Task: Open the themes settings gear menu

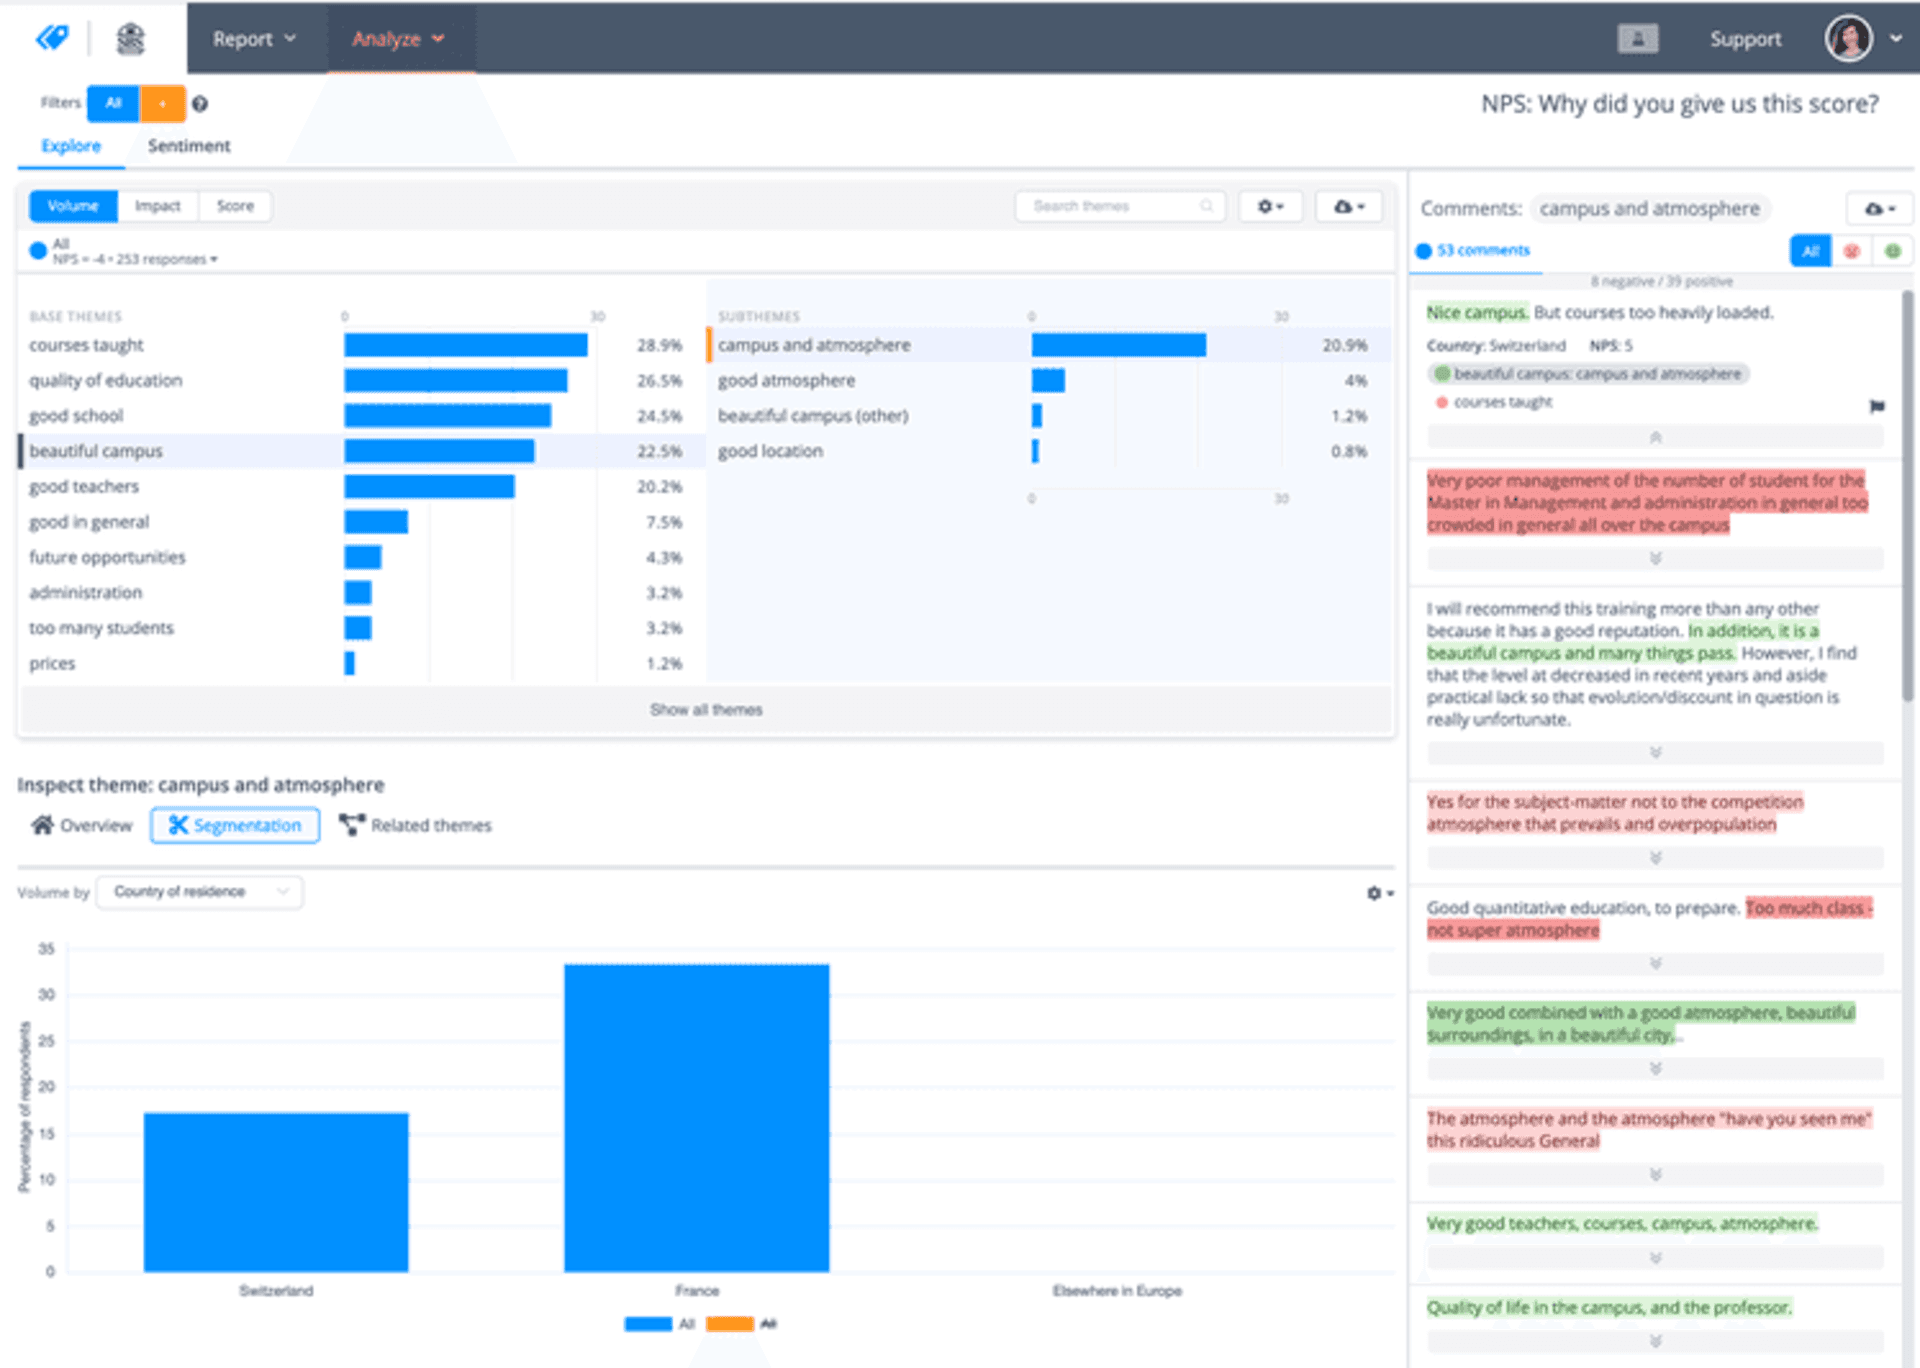Action: tap(1270, 206)
